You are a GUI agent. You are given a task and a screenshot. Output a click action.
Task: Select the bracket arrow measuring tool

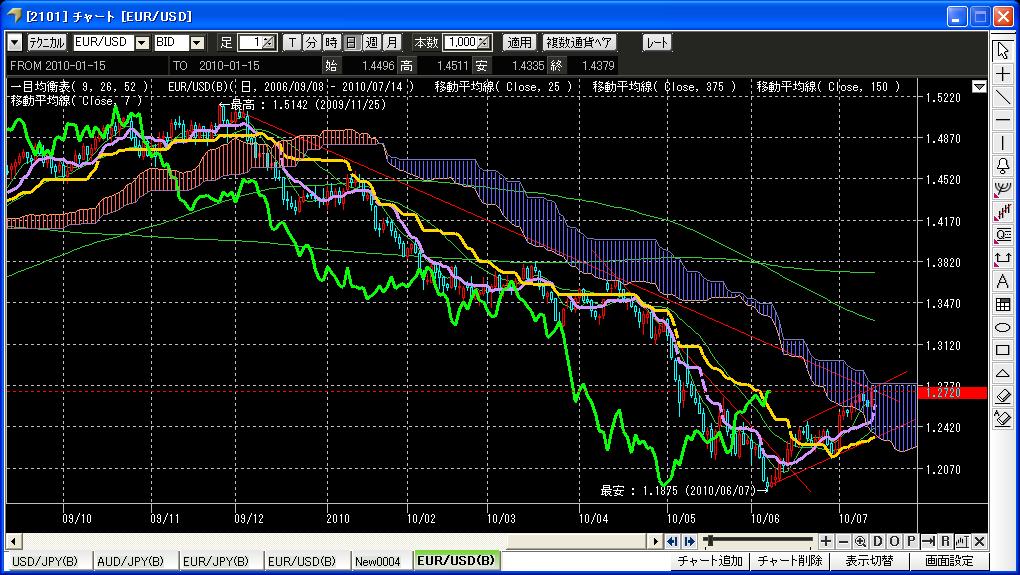[x=1002, y=258]
